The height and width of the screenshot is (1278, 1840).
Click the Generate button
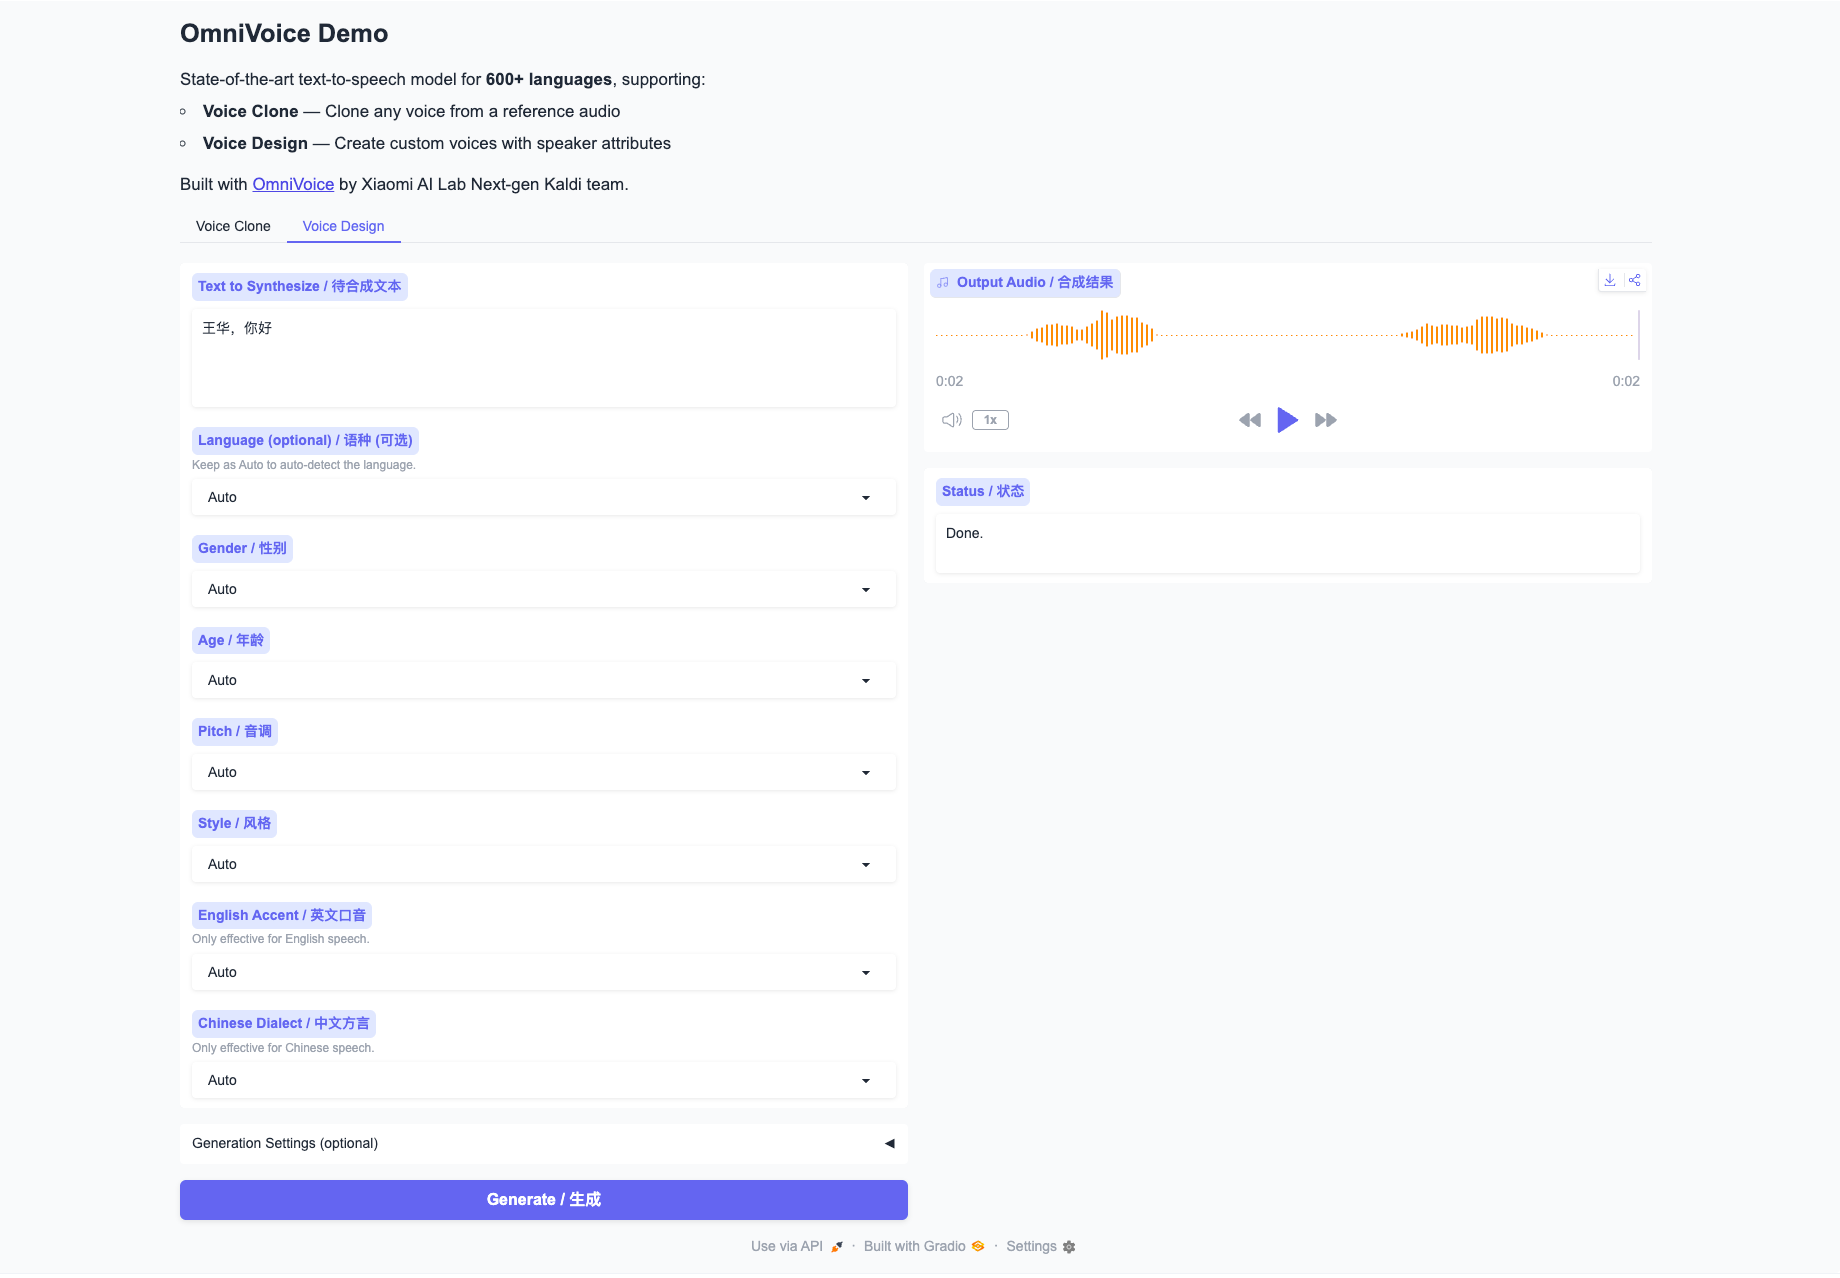pos(543,1199)
